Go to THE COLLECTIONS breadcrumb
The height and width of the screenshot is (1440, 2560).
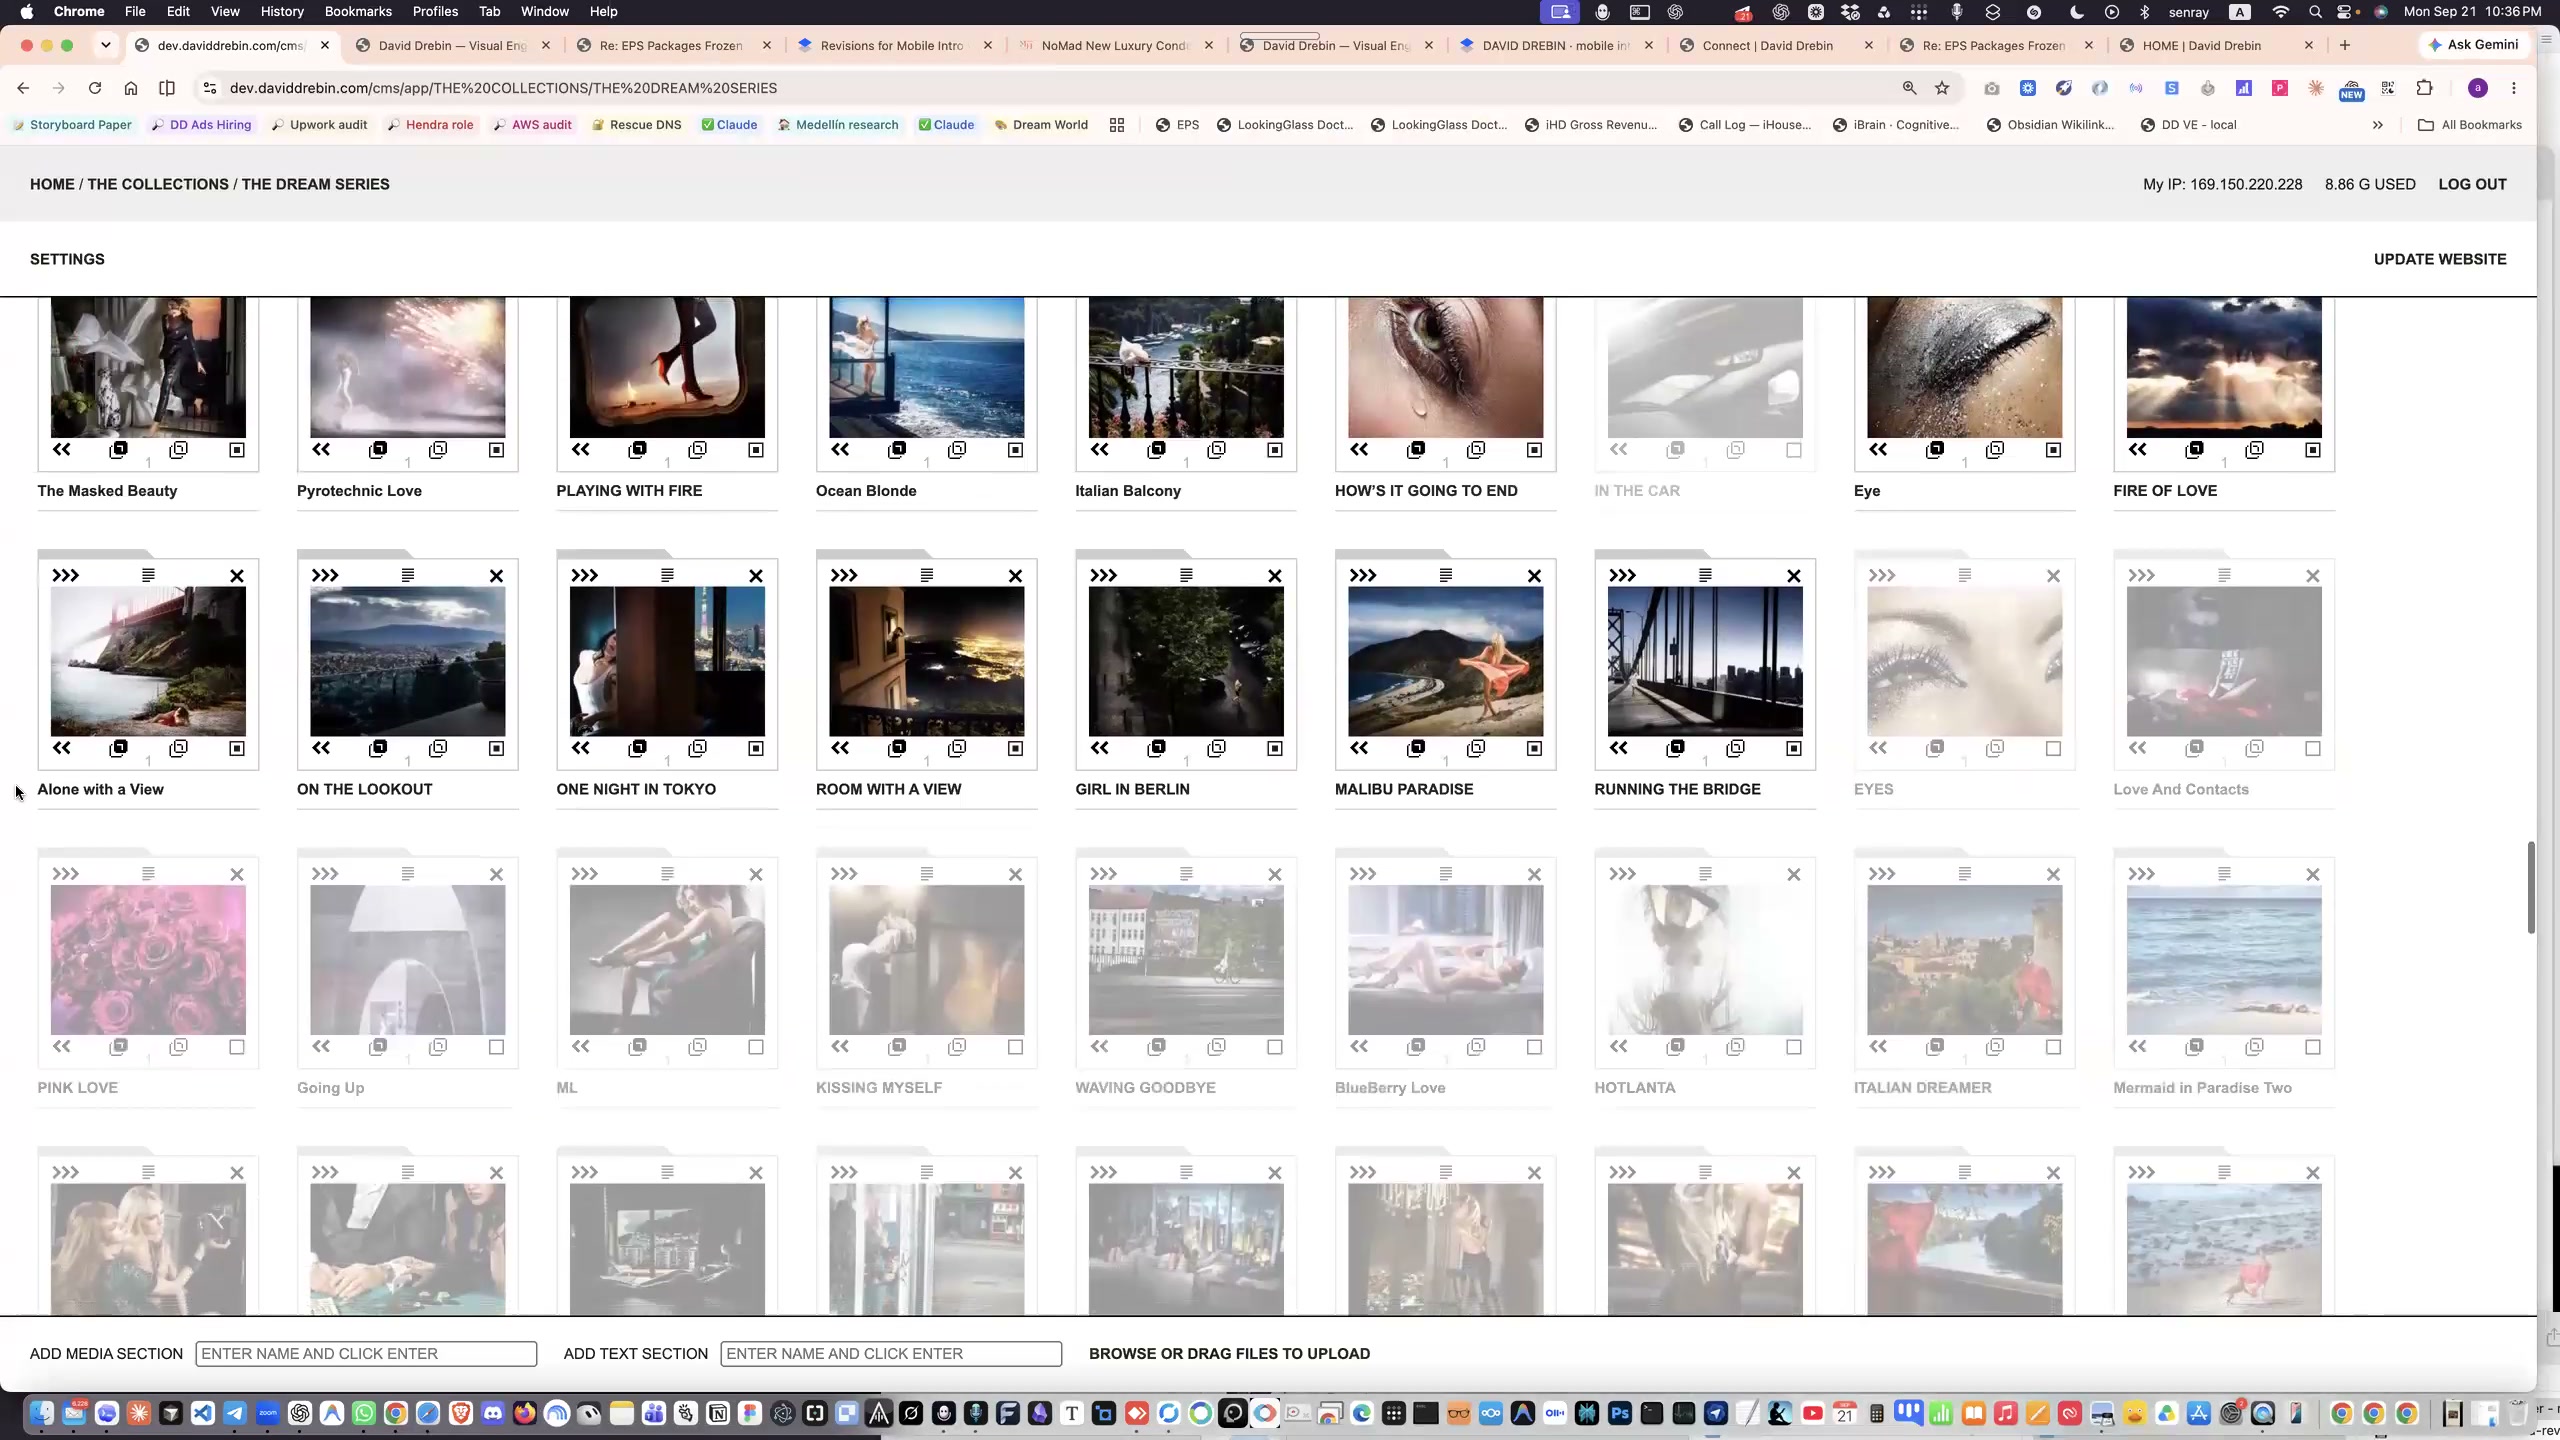click(x=158, y=184)
